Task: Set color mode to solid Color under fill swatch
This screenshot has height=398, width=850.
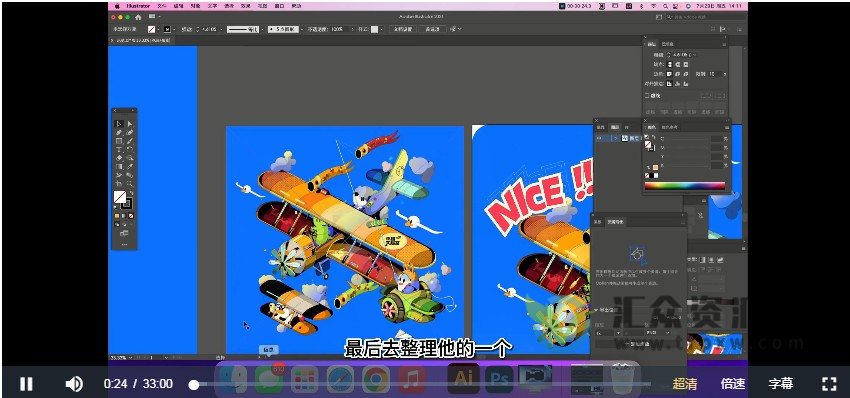Action: (x=117, y=216)
